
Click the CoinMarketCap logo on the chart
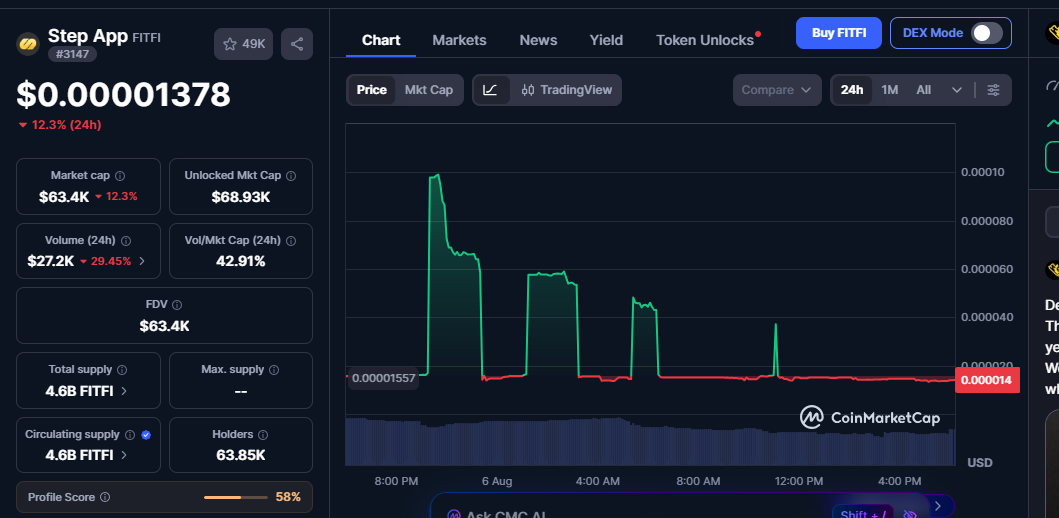coord(870,417)
